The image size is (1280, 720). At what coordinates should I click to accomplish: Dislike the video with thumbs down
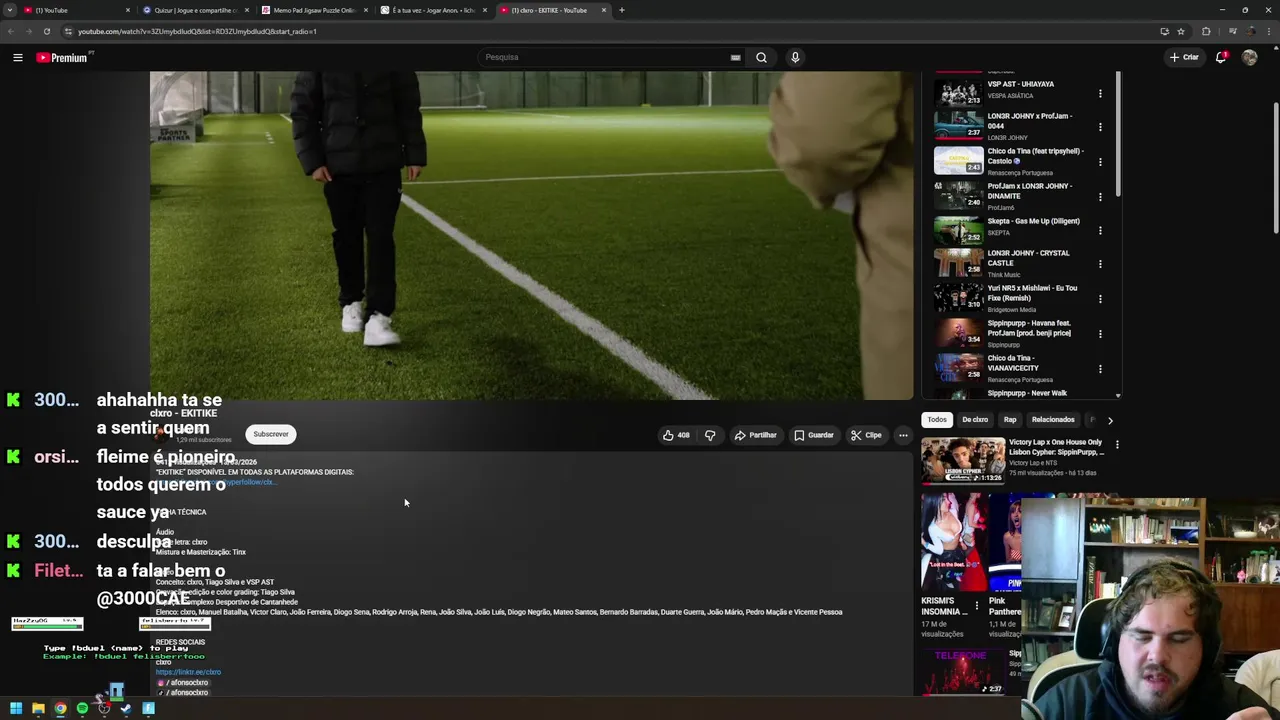coord(710,435)
